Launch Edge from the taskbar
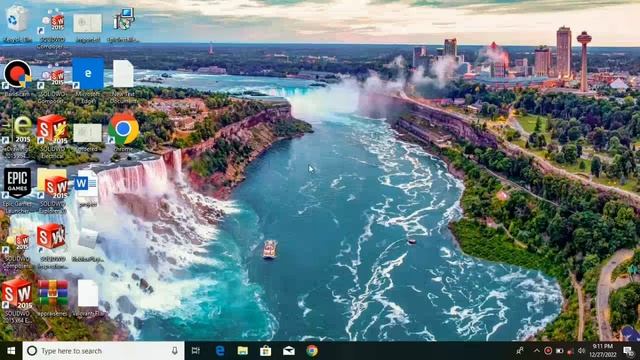The image size is (640, 360). (x=220, y=351)
